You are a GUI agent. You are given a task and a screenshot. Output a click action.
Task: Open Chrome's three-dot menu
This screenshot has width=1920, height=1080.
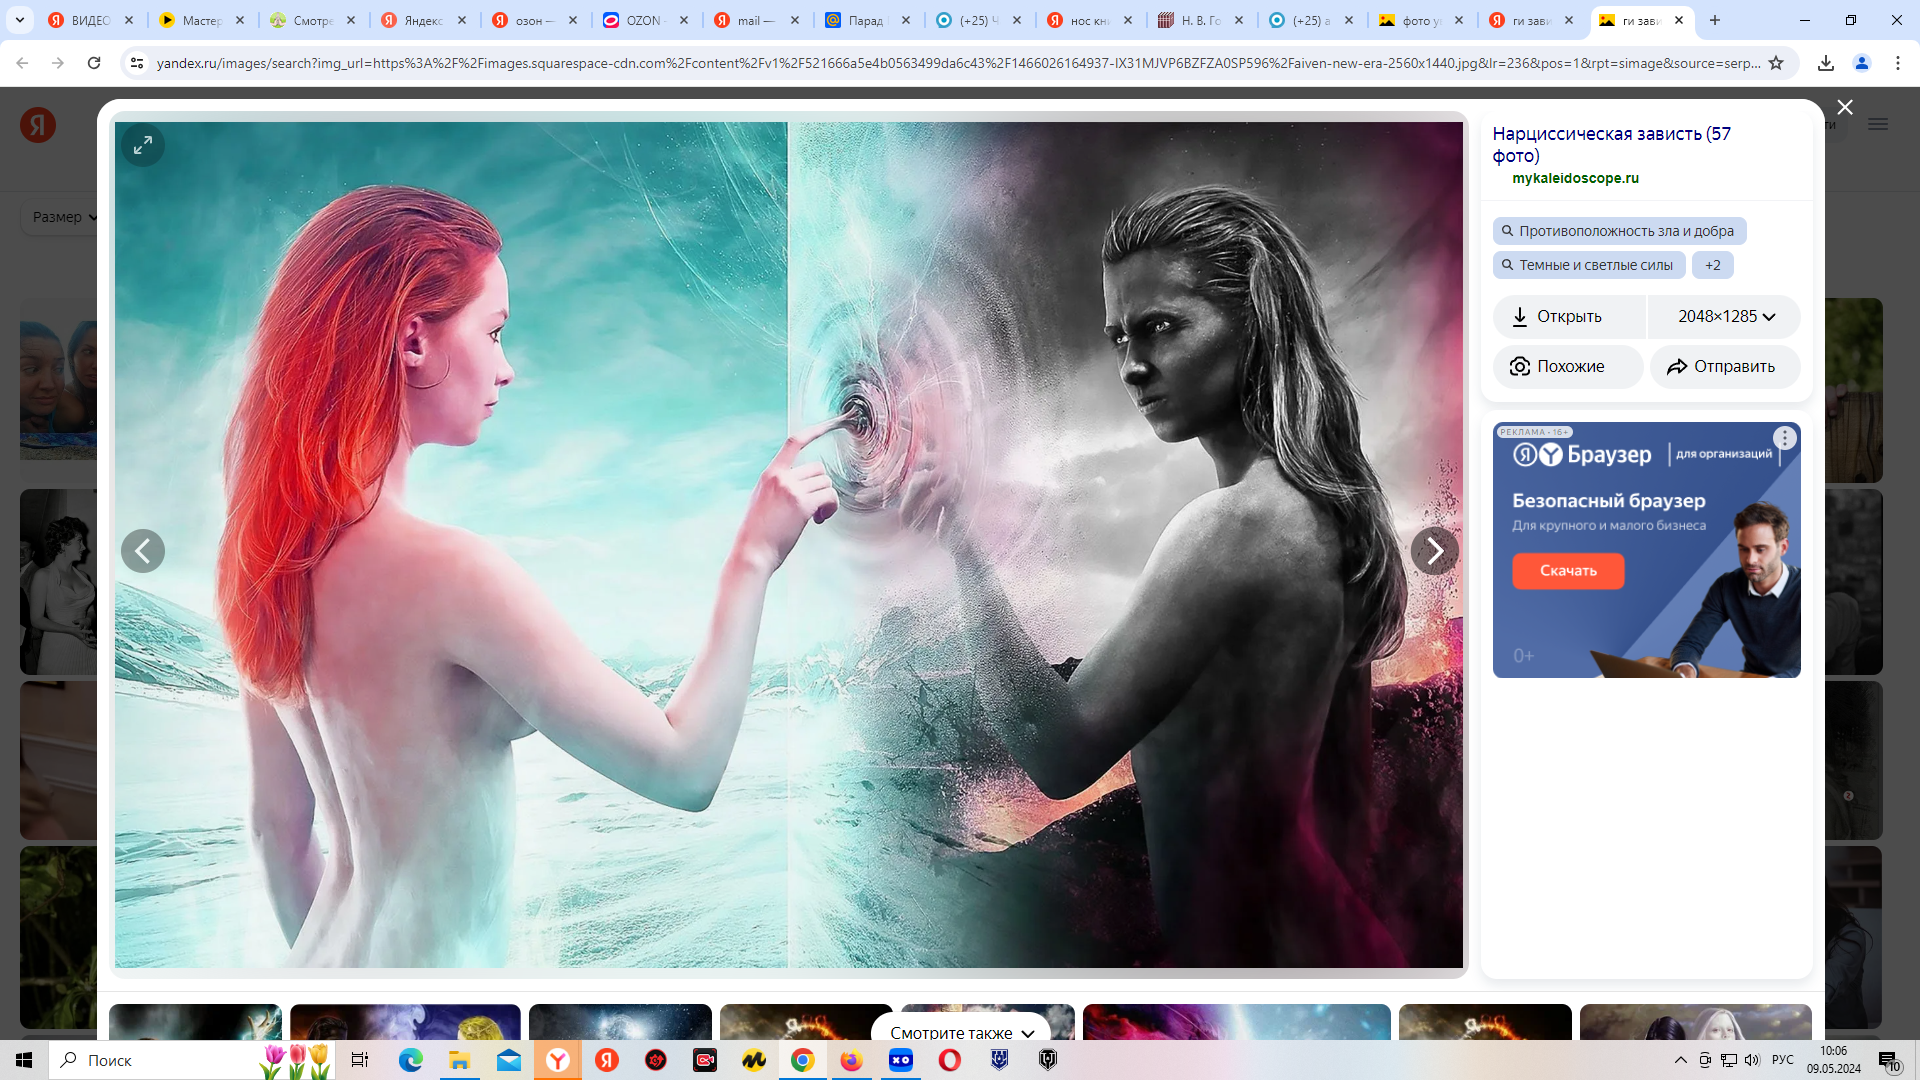[1898, 63]
